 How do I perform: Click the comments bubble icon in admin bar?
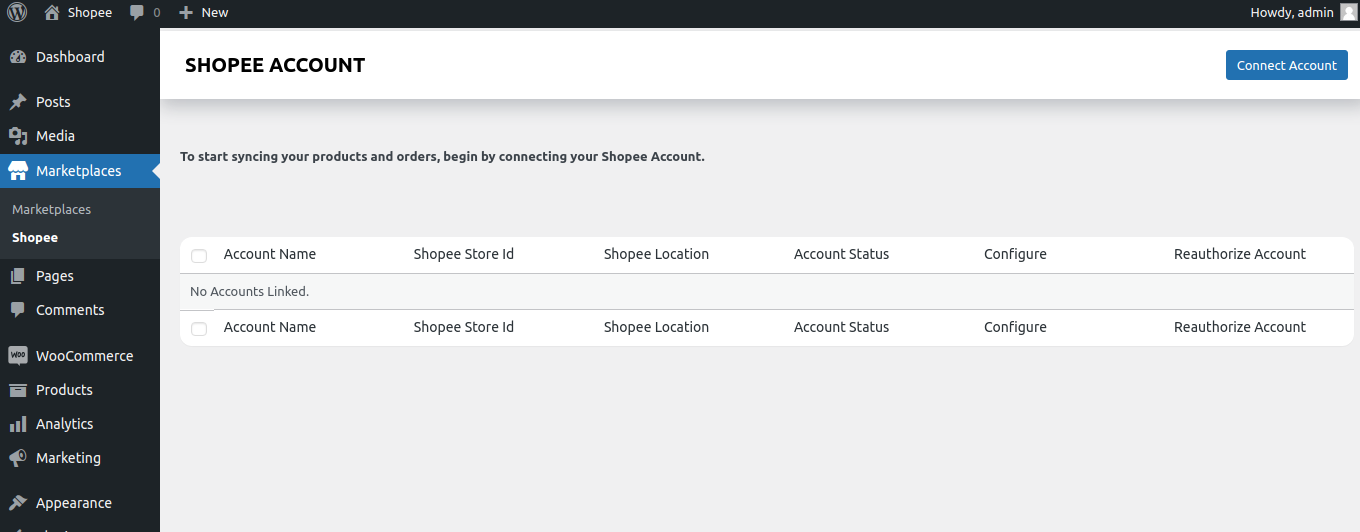[x=137, y=13]
